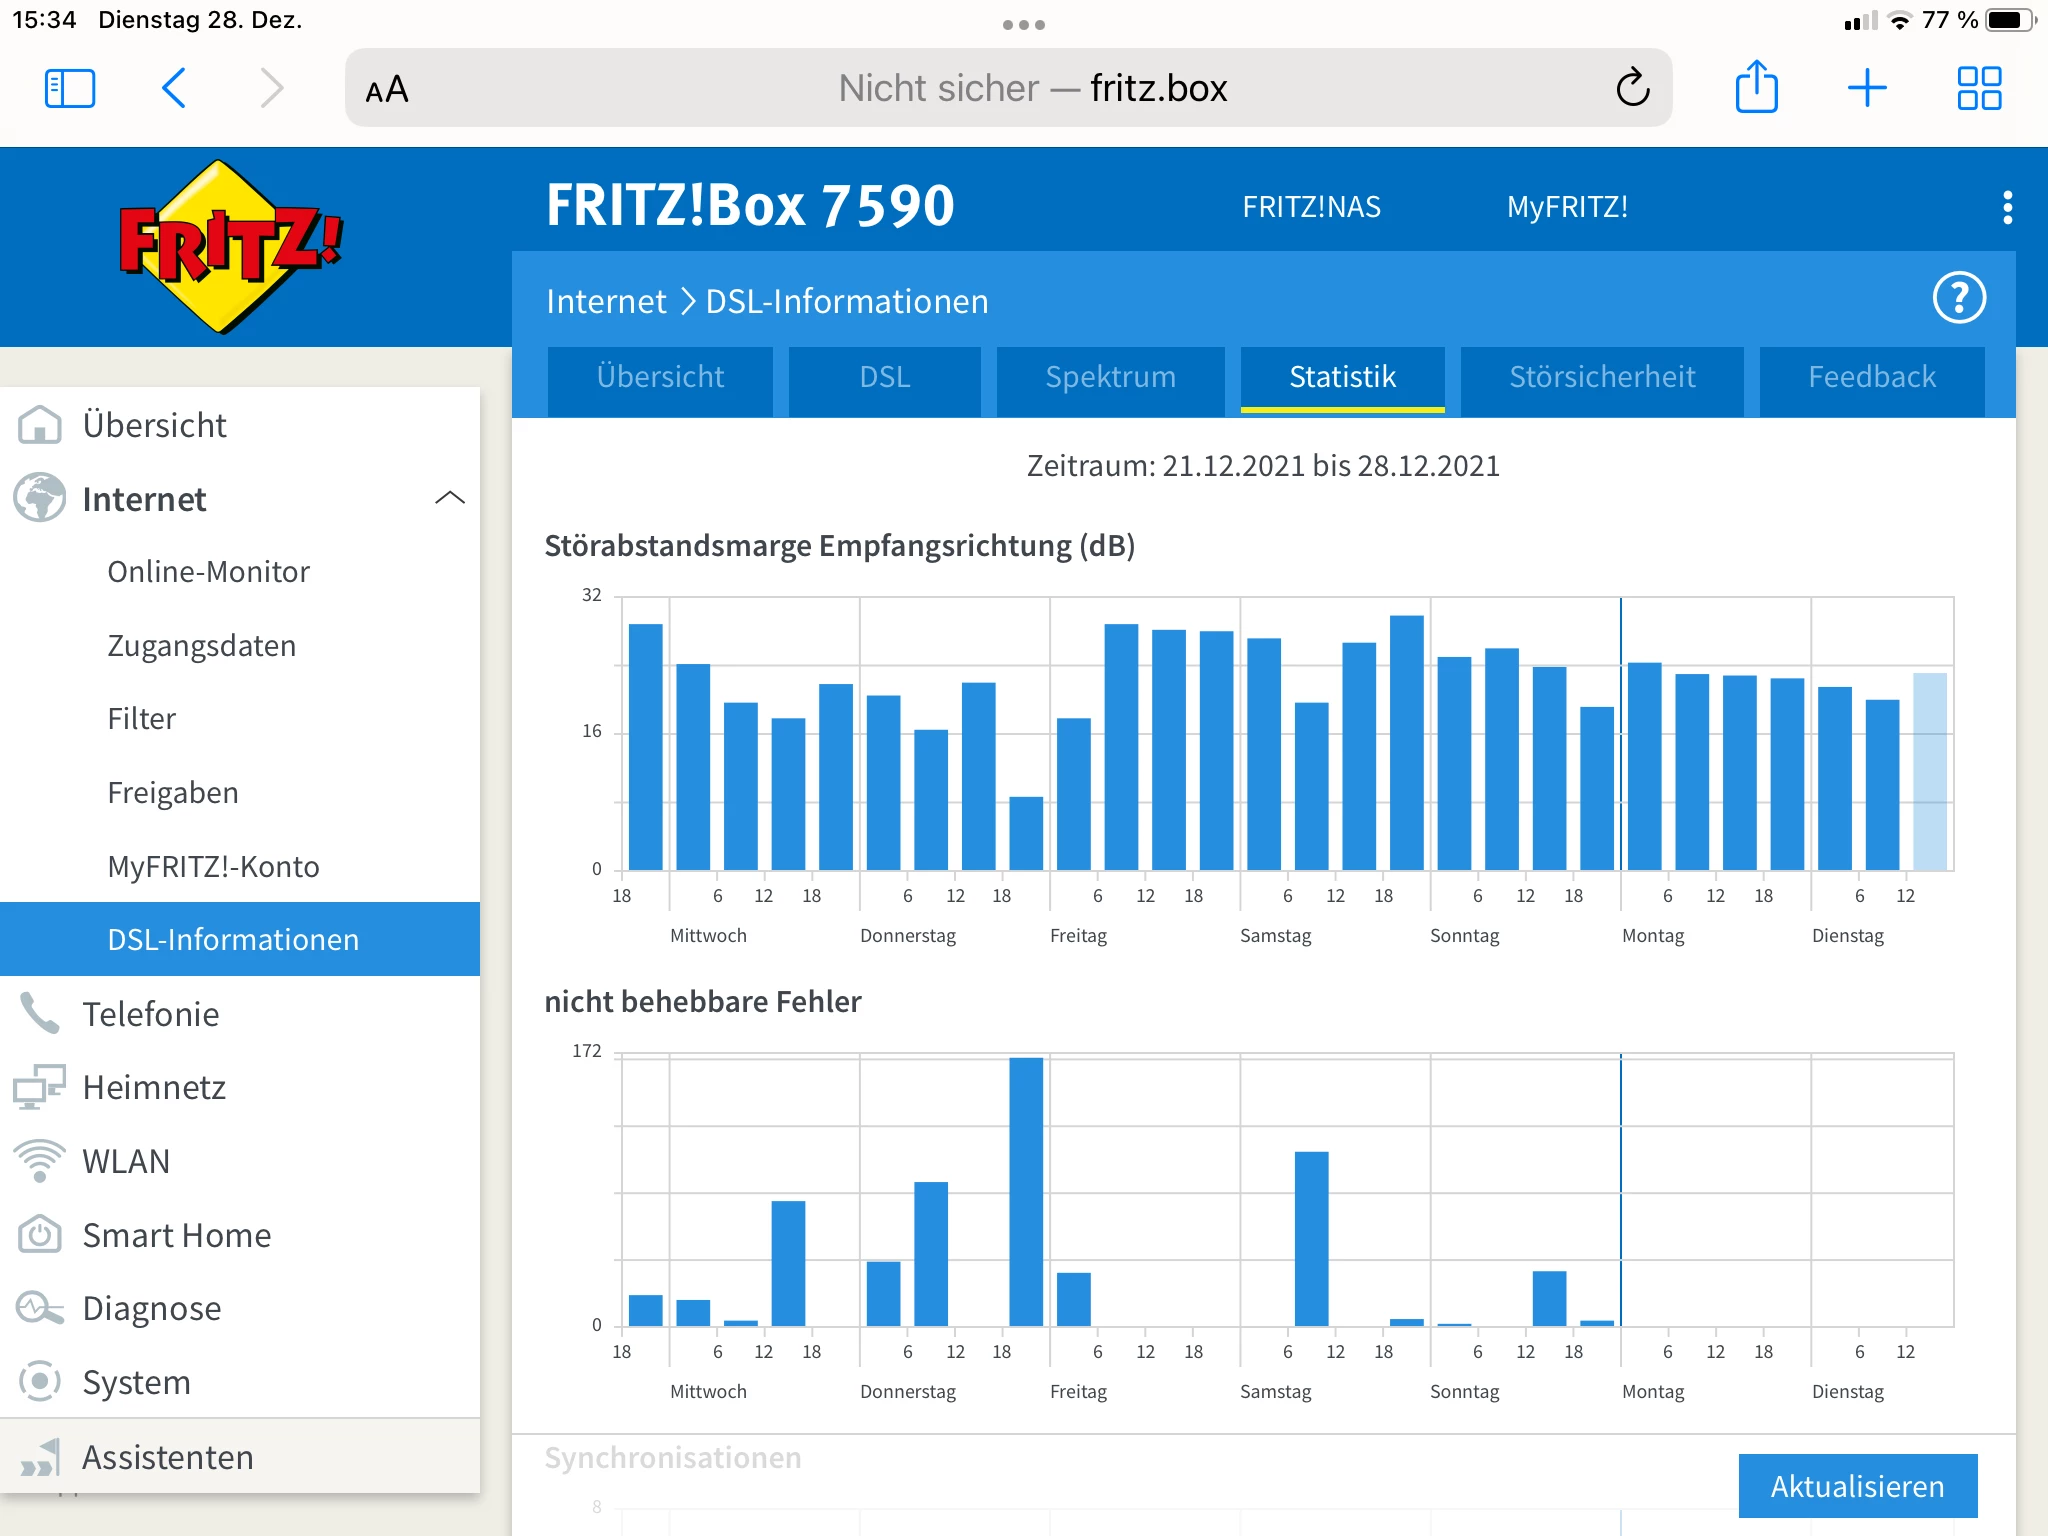Tap the fritz.box address bar
This screenshot has height=1536, width=2048.
coord(1030,88)
